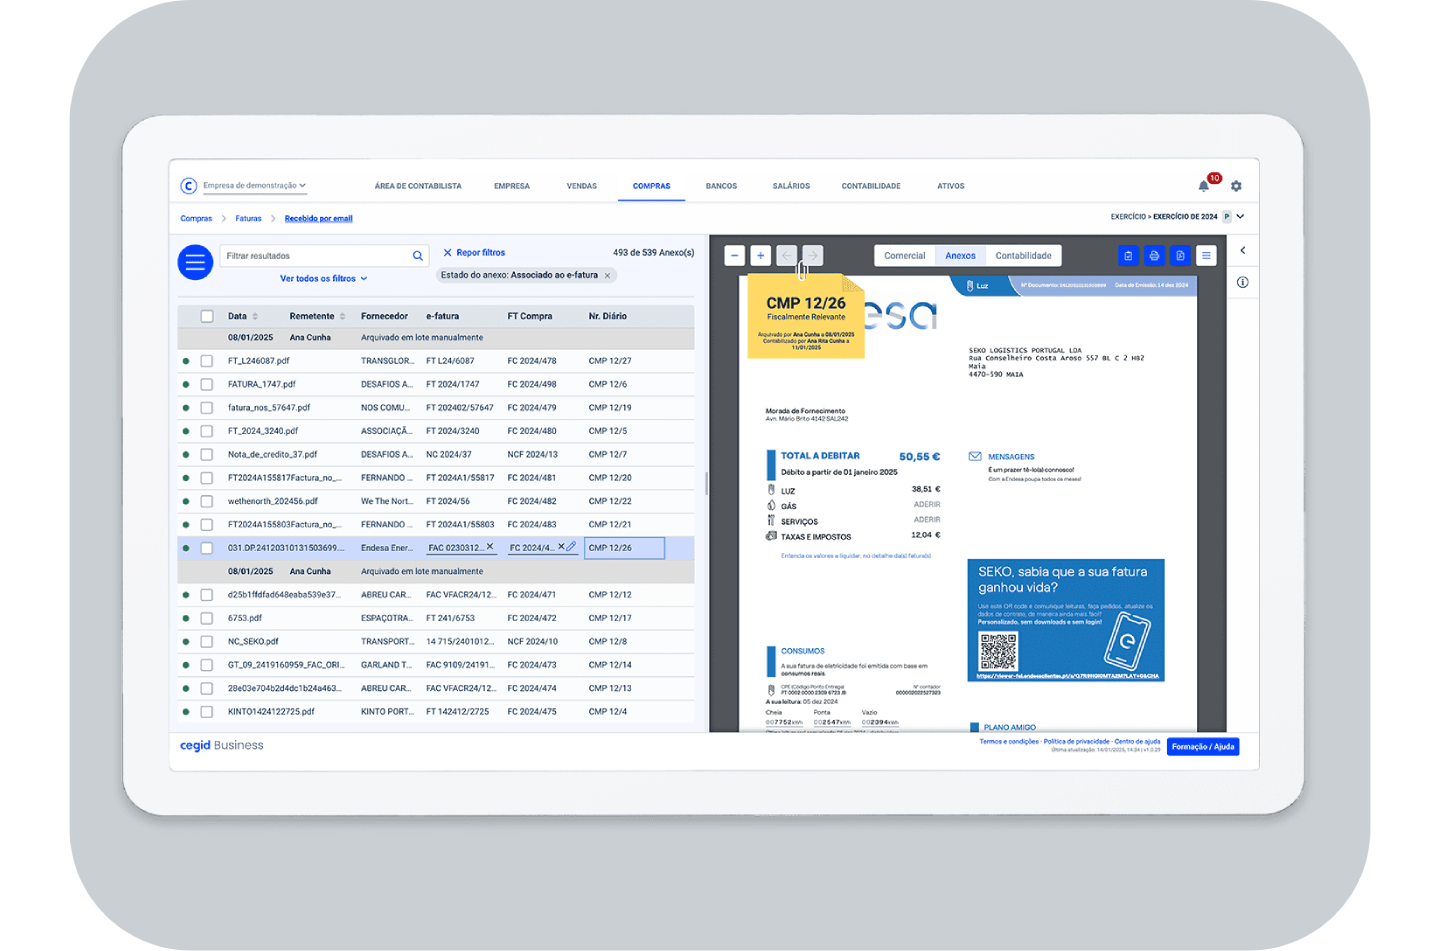Click the Formação / Ajuda button

(x=1202, y=747)
